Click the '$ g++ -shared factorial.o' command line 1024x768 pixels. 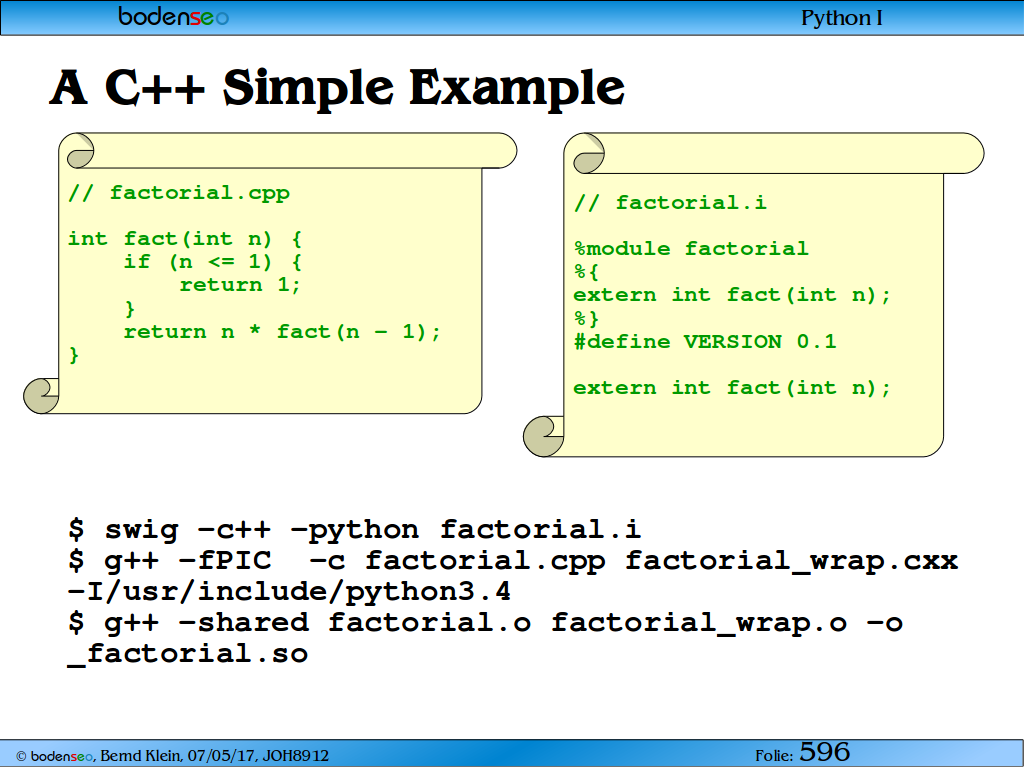coord(485,623)
